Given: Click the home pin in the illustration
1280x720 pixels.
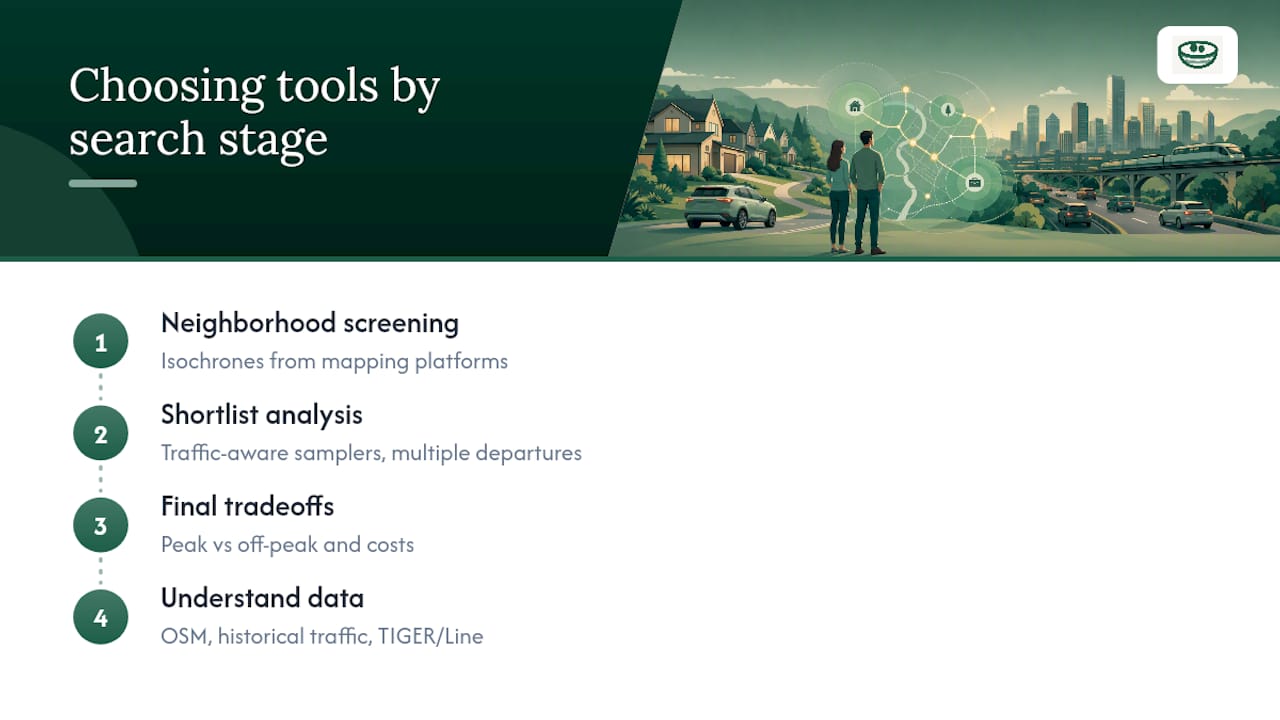Looking at the screenshot, I should click(x=854, y=106).
